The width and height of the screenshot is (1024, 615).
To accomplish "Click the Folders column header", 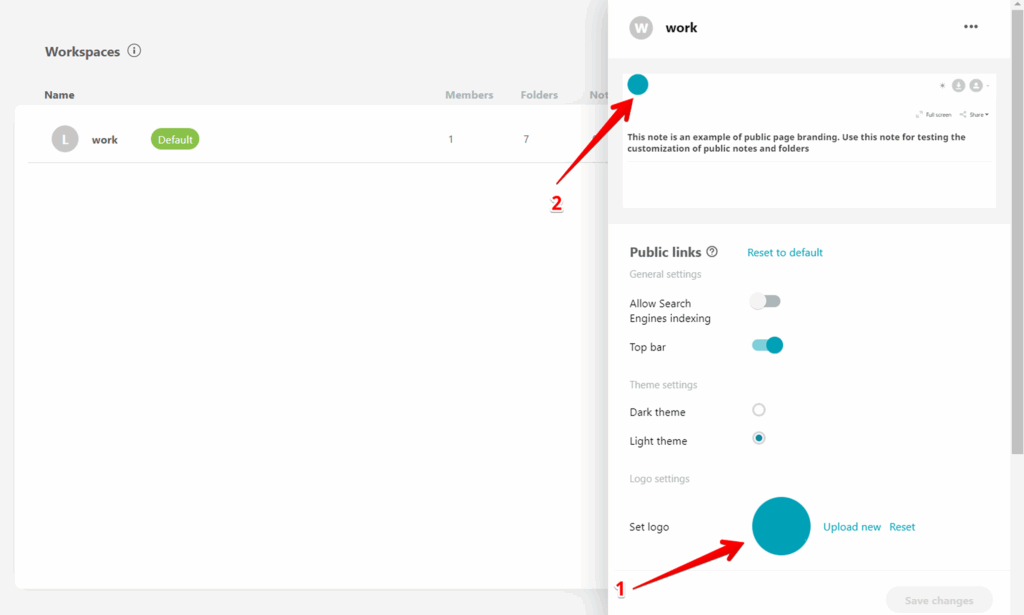I will tap(539, 95).
